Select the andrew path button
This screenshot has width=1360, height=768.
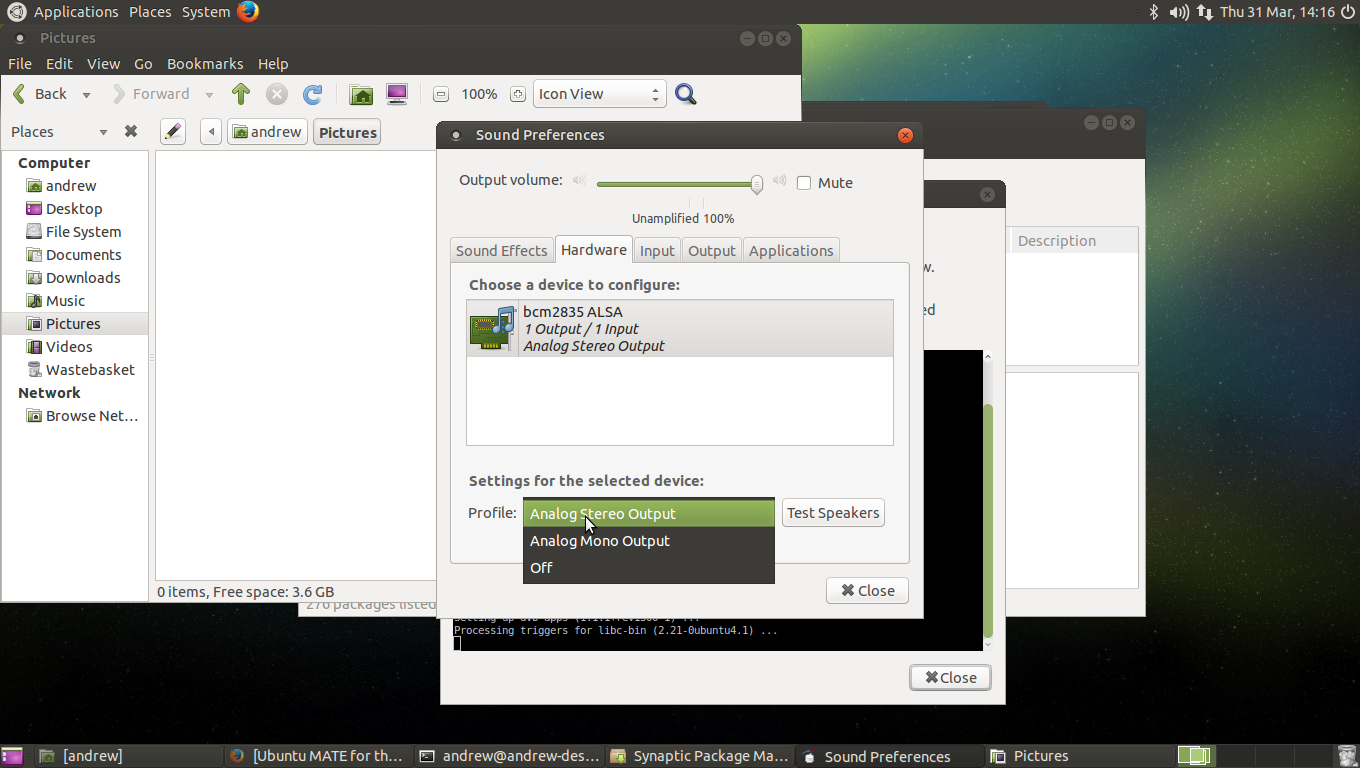click(267, 132)
